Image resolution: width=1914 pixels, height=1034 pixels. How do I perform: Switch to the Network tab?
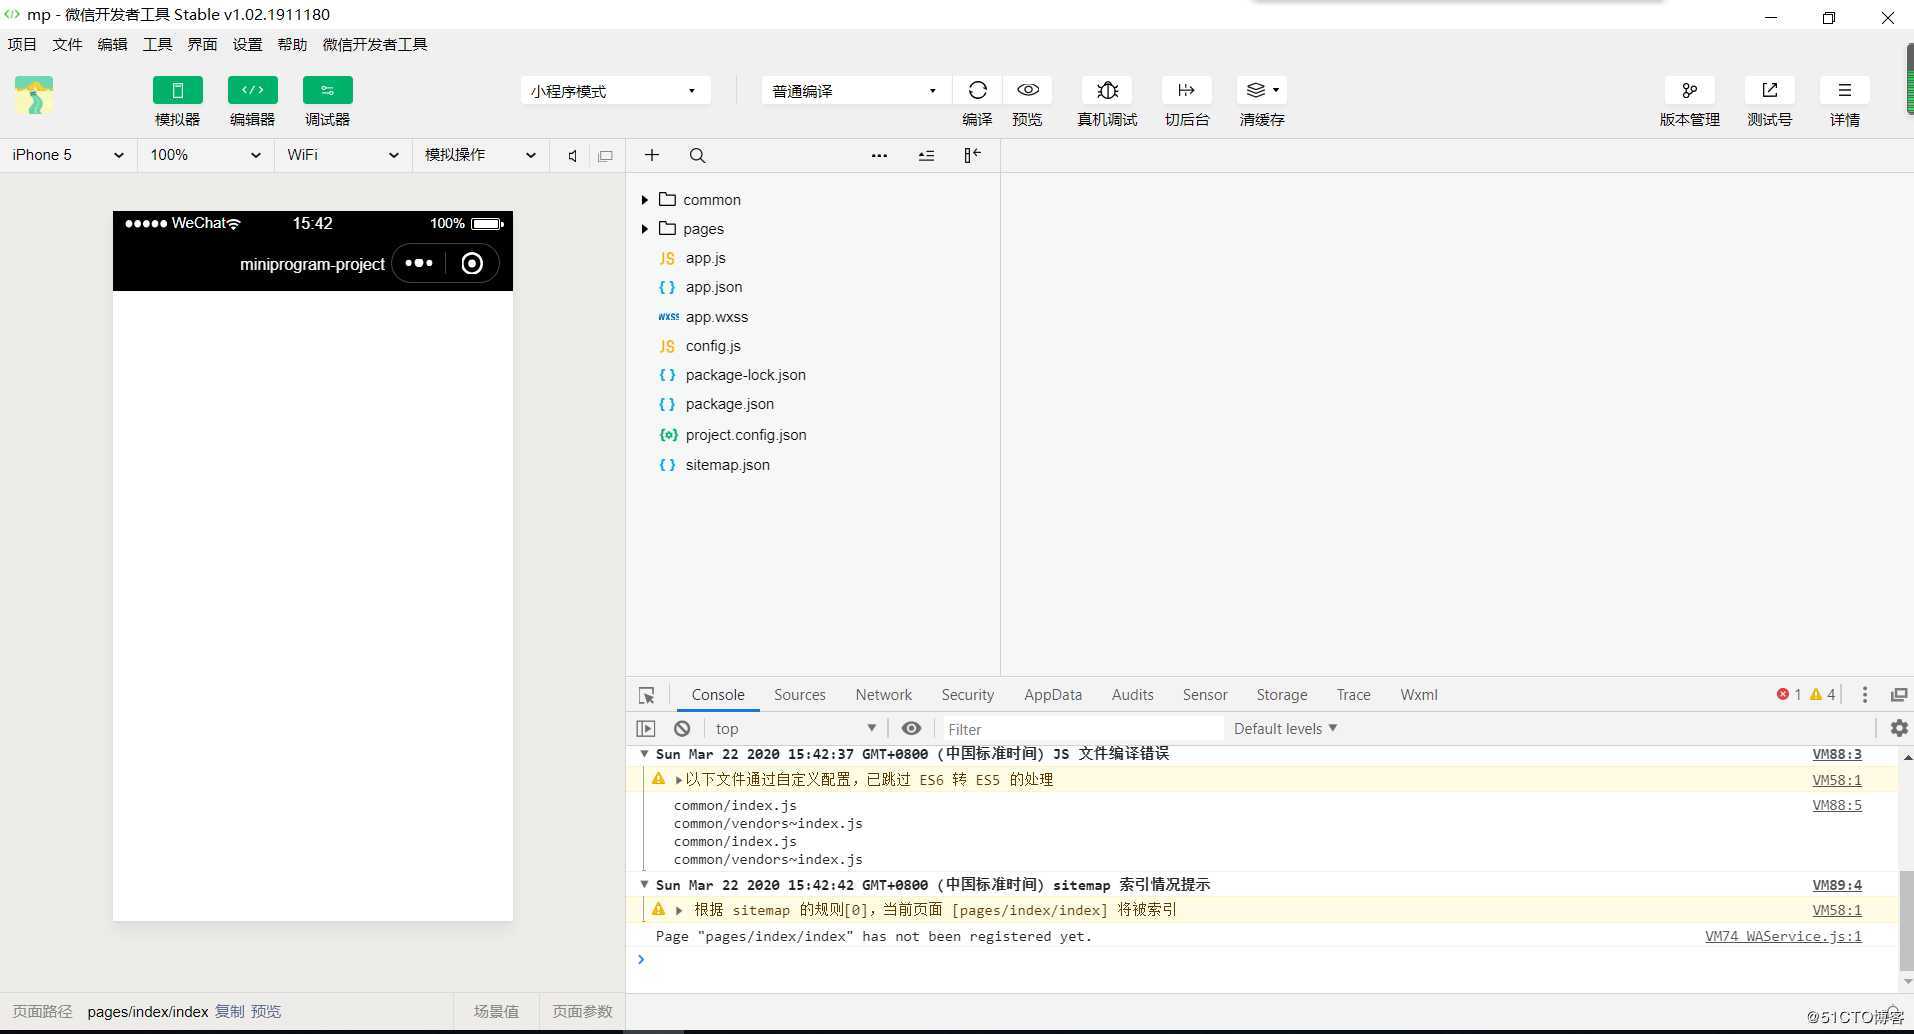884,695
